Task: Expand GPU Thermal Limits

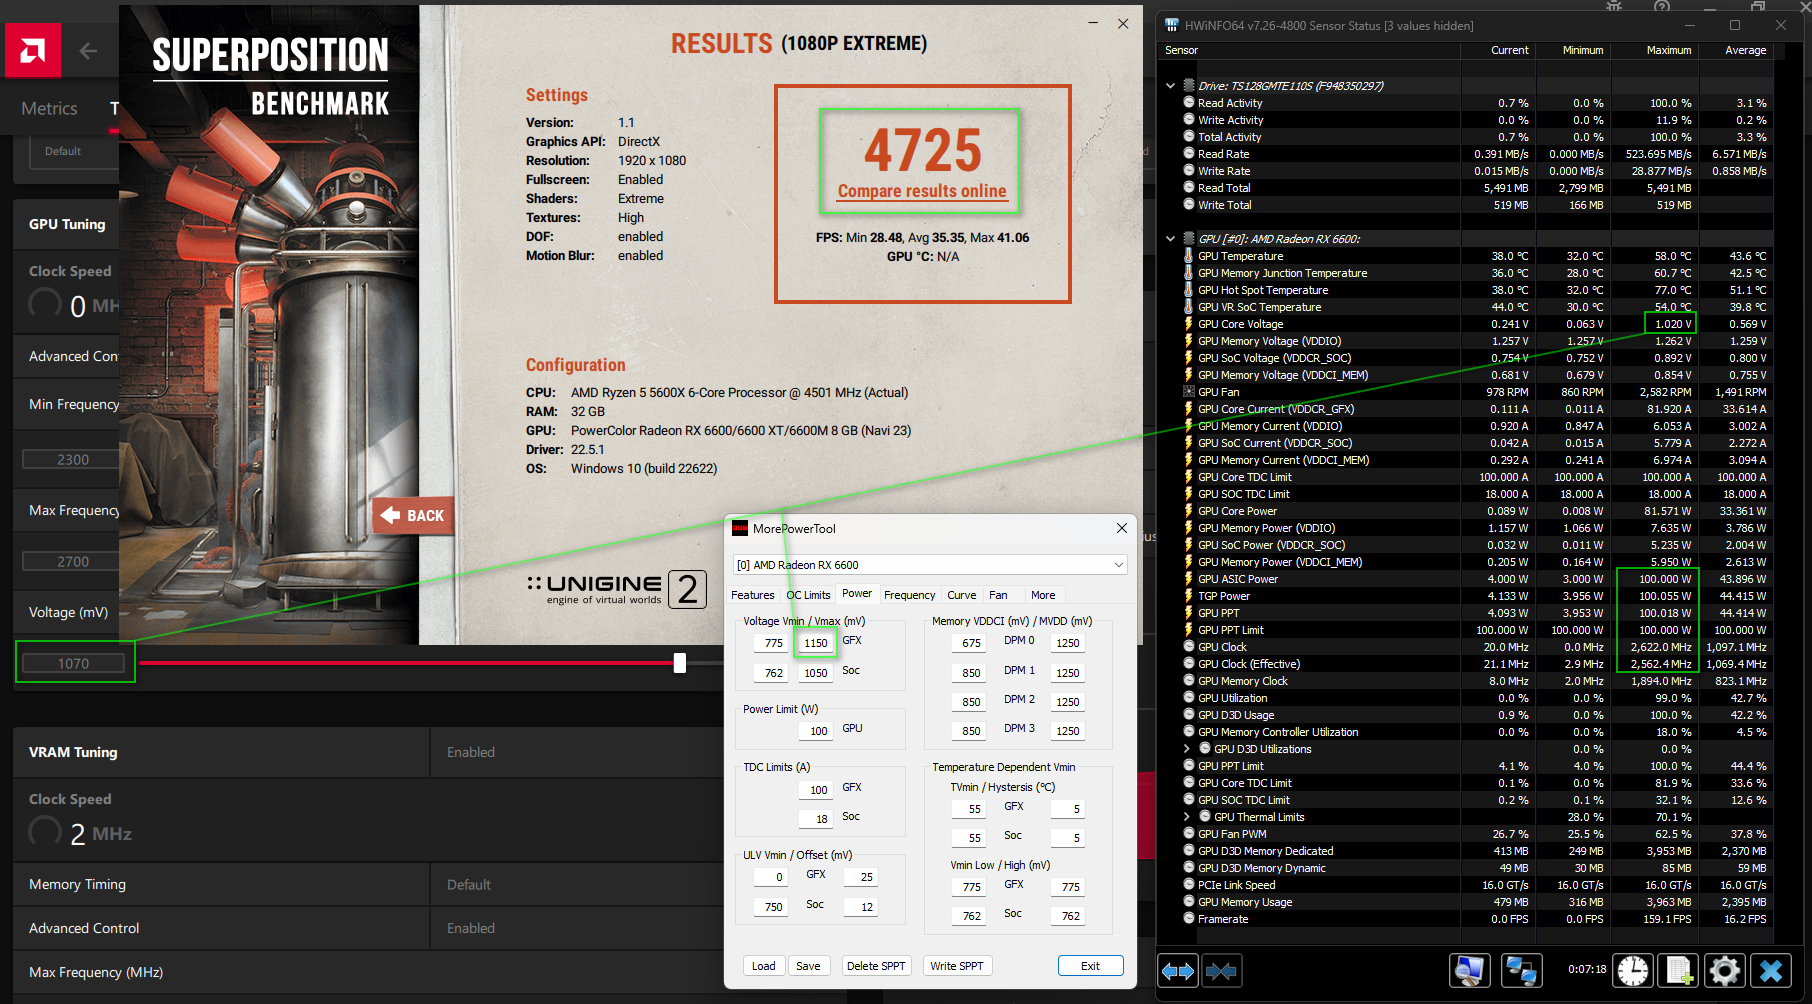Action: (x=1187, y=816)
